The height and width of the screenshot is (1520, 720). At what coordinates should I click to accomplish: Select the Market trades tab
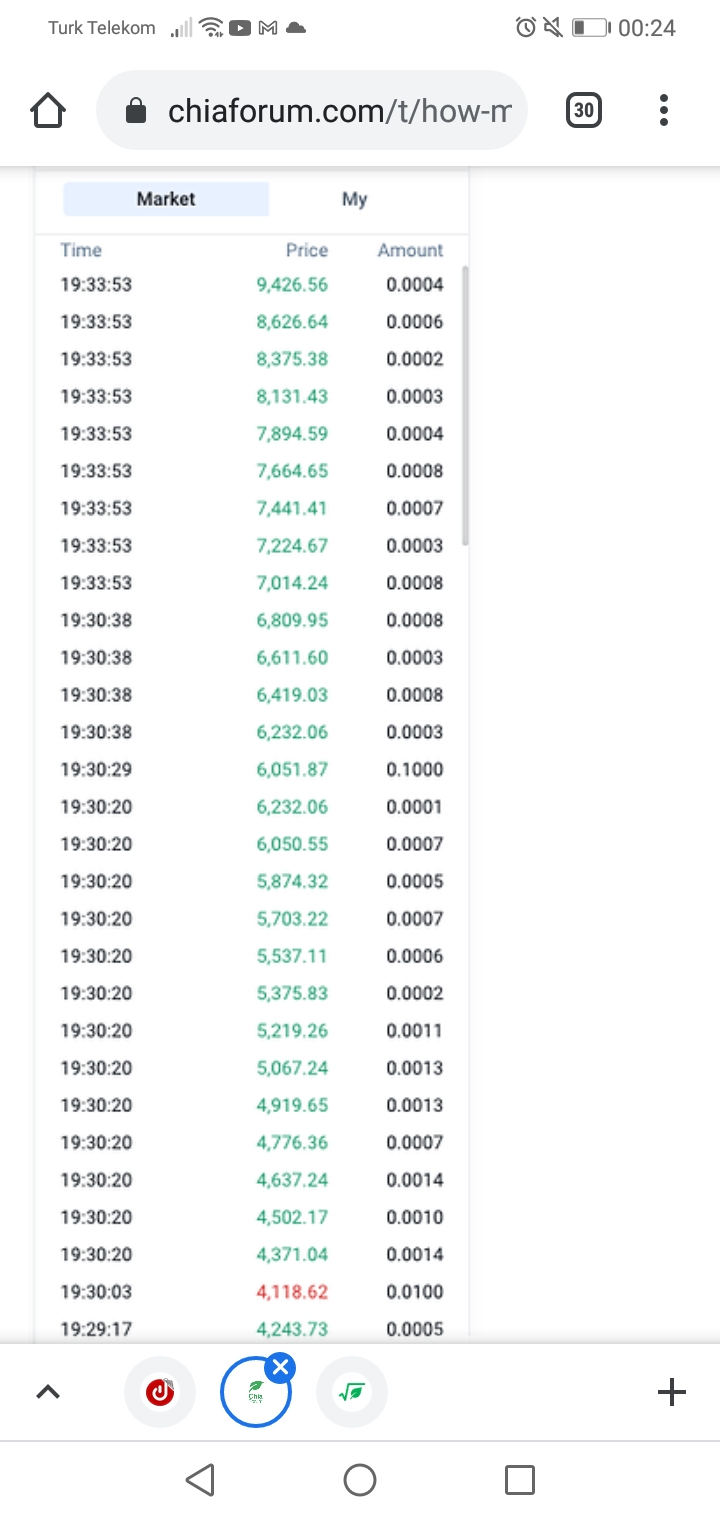tap(166, 199)
